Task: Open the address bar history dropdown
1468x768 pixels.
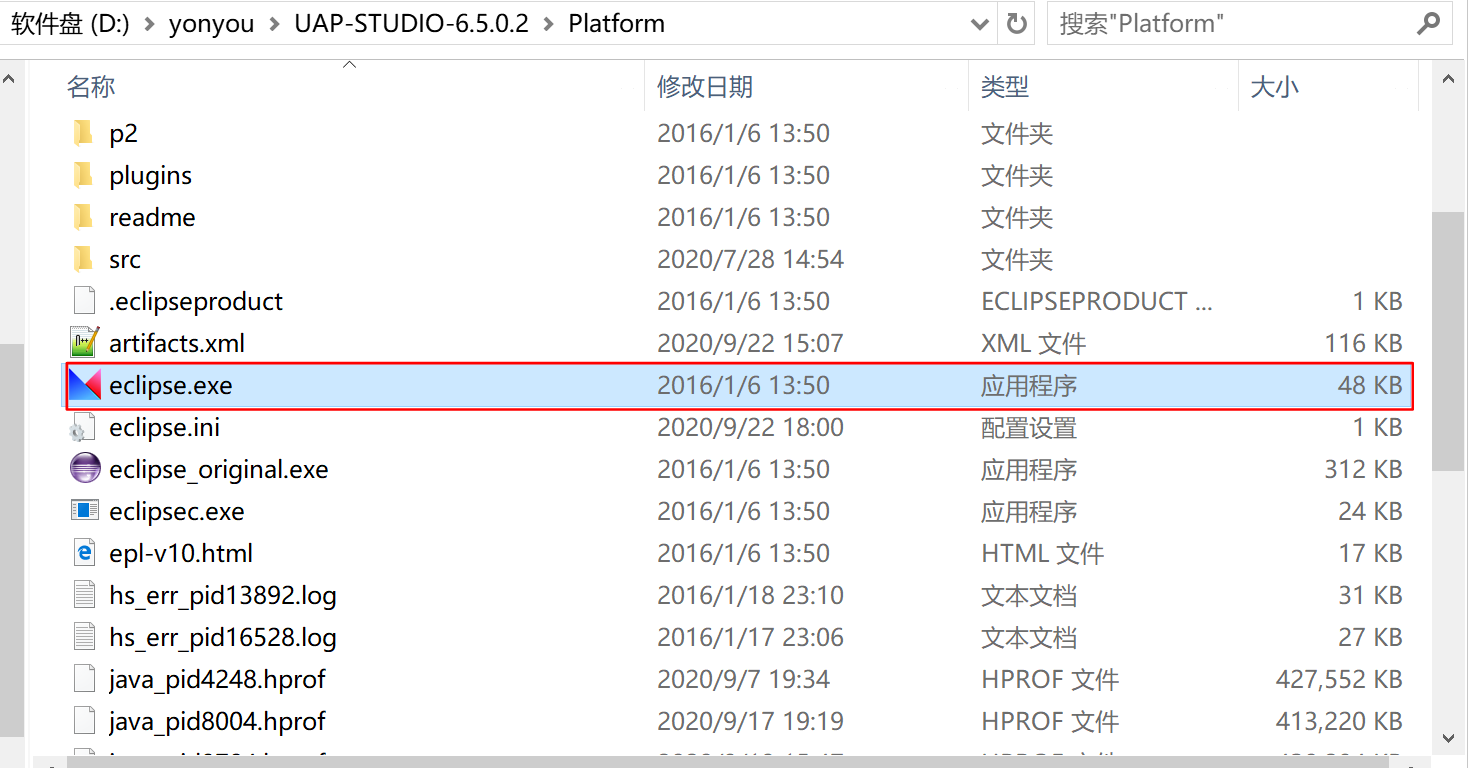Action: pyautogui.click(x=980, y=24)
